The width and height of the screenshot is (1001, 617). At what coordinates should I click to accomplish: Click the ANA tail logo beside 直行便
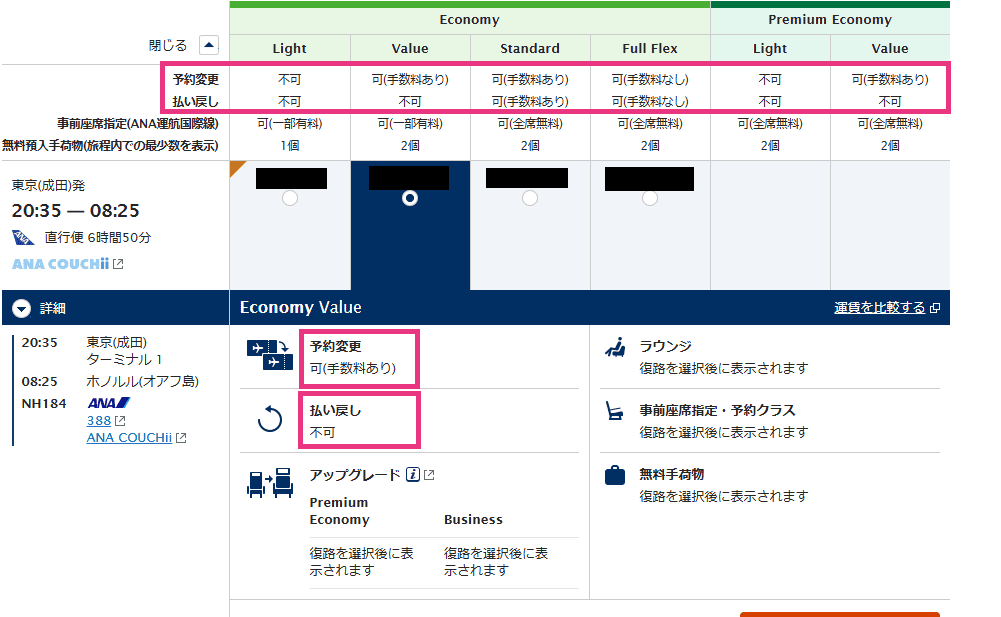pyautogui.click(x=23, y=238)
